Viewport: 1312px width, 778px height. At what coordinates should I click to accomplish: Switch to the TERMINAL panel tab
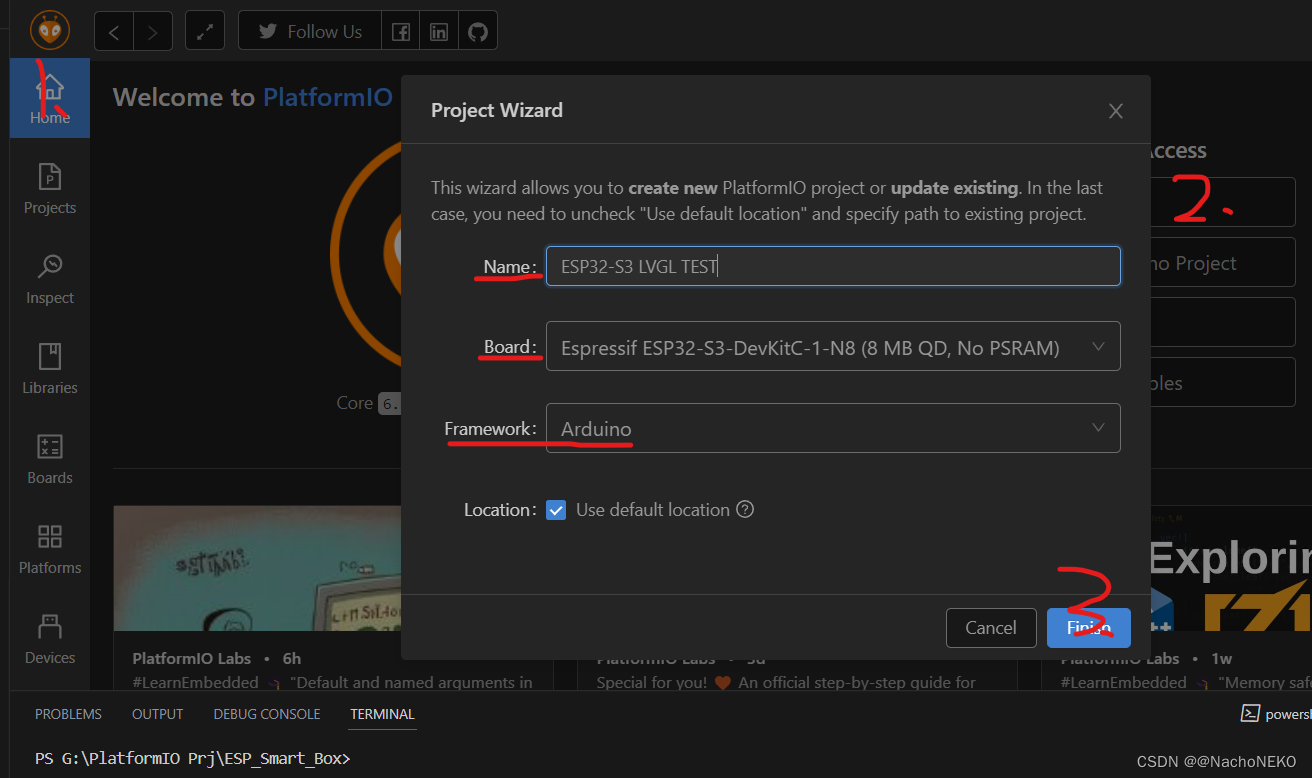click(382, 714)
